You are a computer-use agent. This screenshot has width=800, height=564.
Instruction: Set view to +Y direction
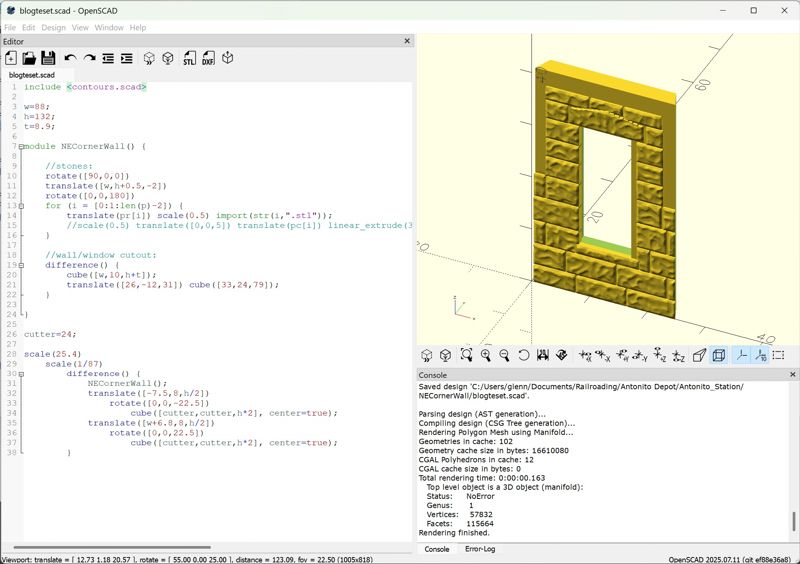[622, 355]
